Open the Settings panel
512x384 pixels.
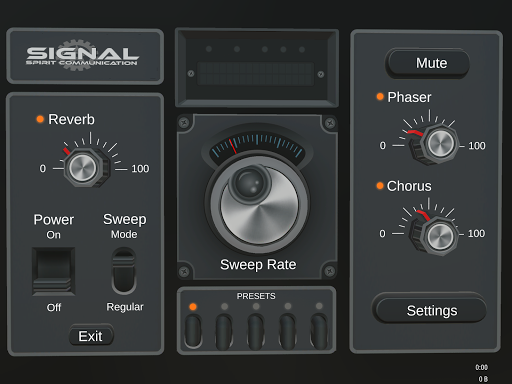coord(429,310)
